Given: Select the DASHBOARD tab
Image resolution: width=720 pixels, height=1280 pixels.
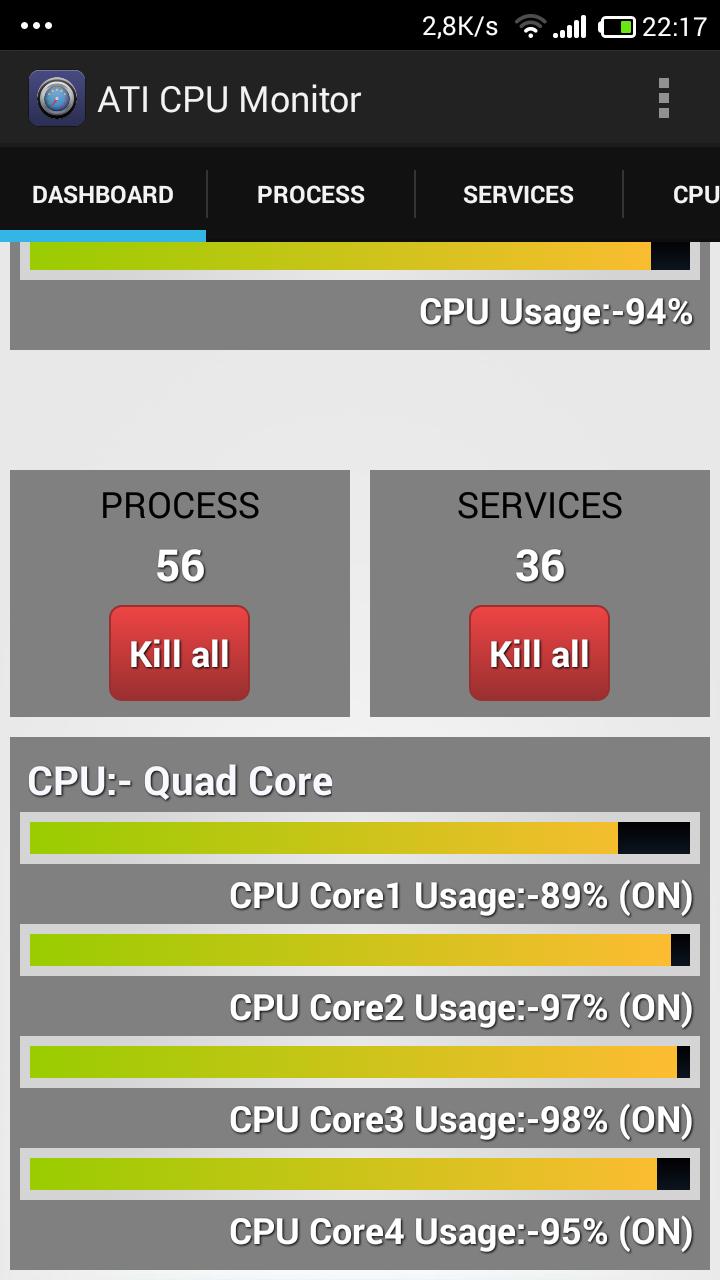Looking at the screenshot, I should point(103,194).
